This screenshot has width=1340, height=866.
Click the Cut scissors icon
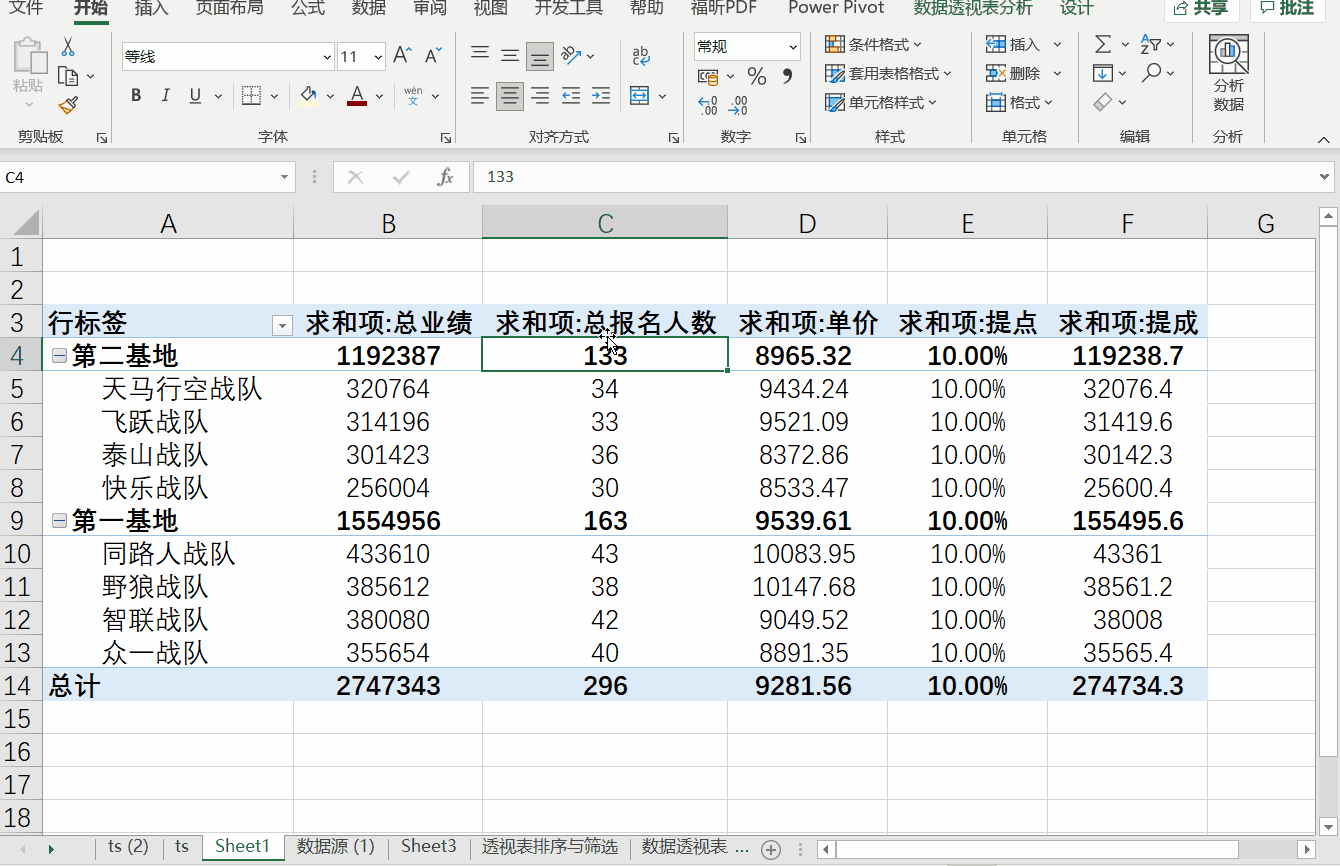coord(68,46)
